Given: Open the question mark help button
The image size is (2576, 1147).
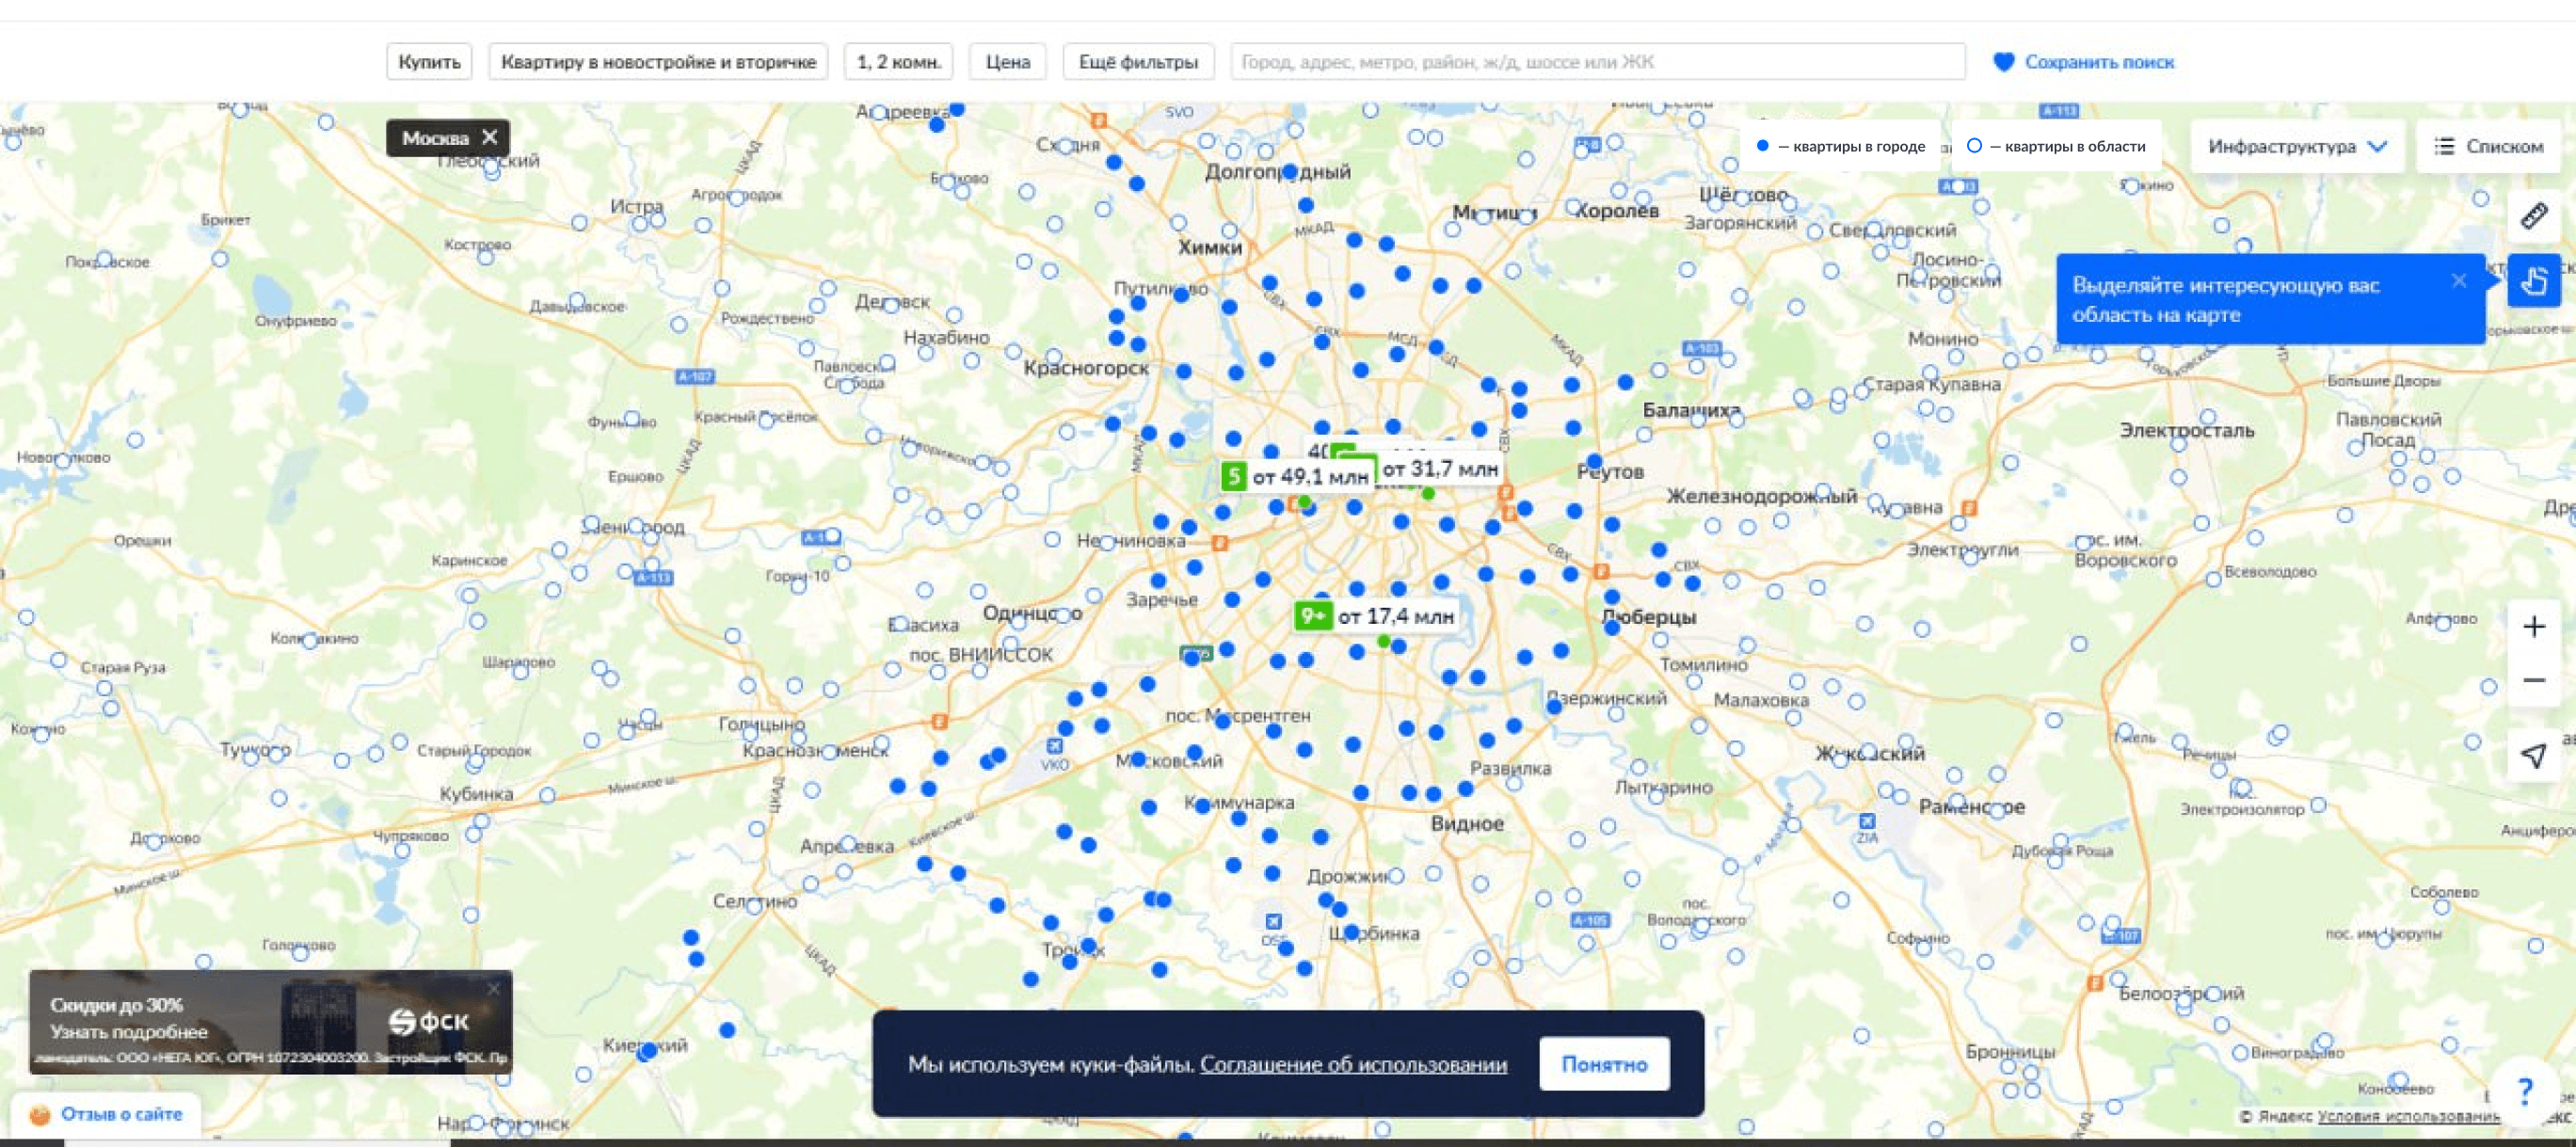Looking at the screenshot, I should [2524, 1090].
